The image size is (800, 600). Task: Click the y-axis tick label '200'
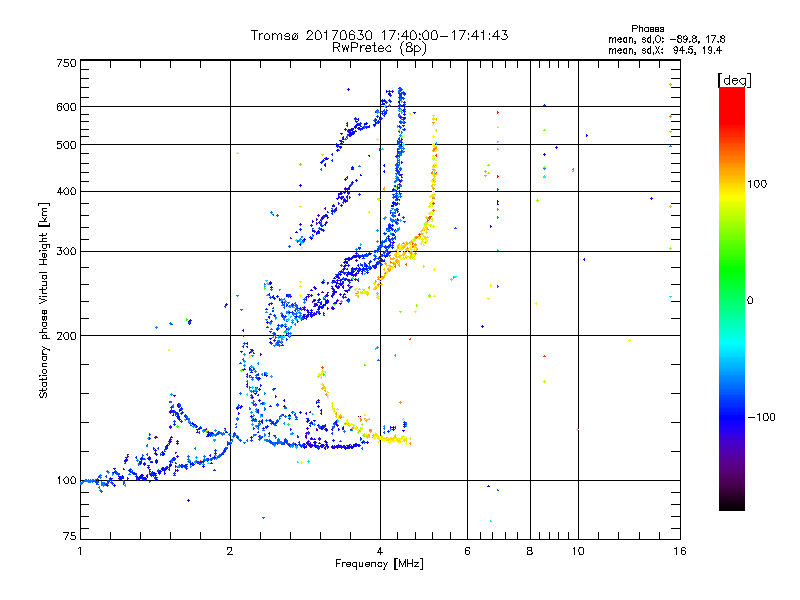pos(66,336)
